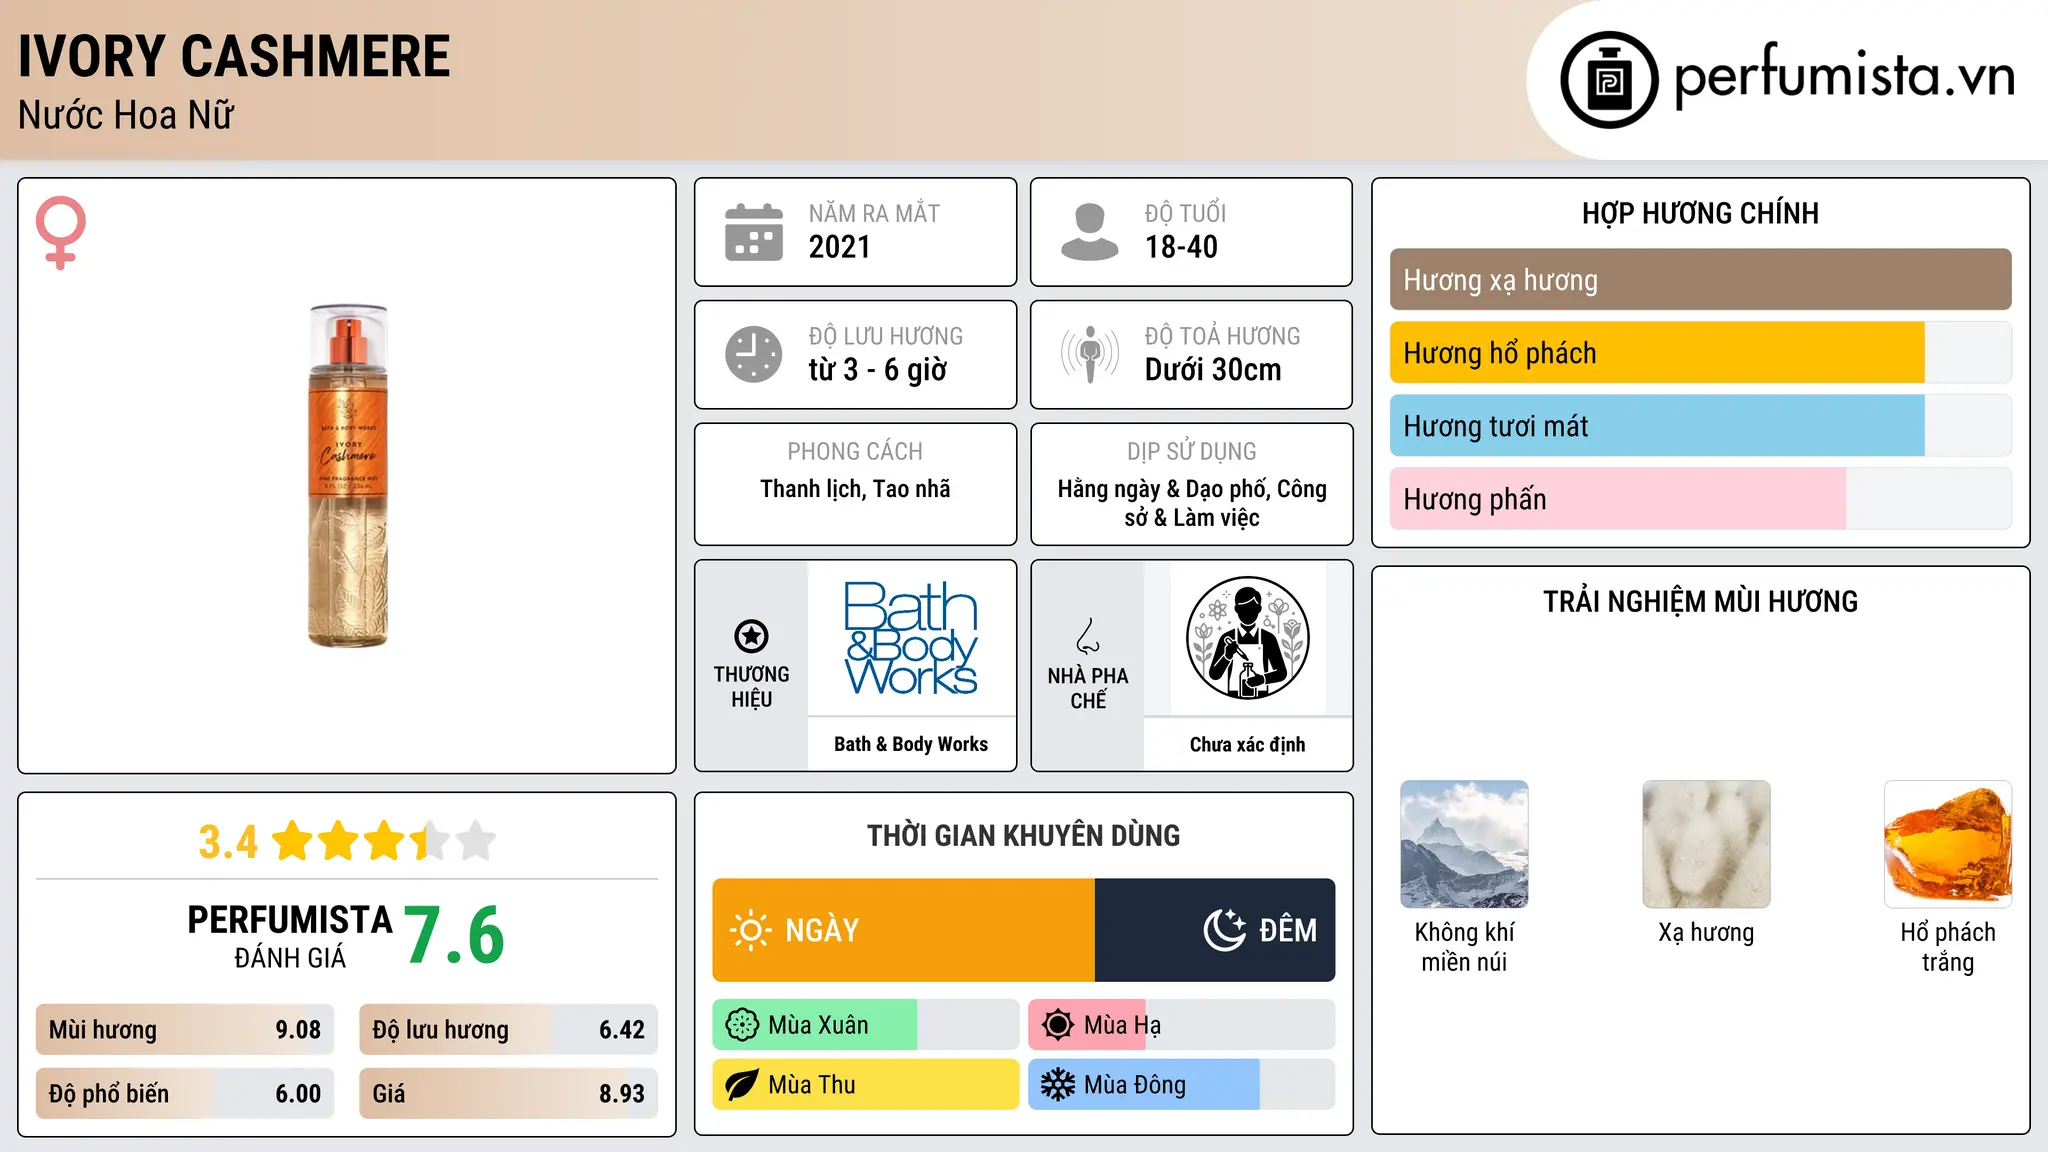The height and width of the screenshot is (1152, 2048).
Task: Click the gold star rating row
Action: tap(383, 841)
